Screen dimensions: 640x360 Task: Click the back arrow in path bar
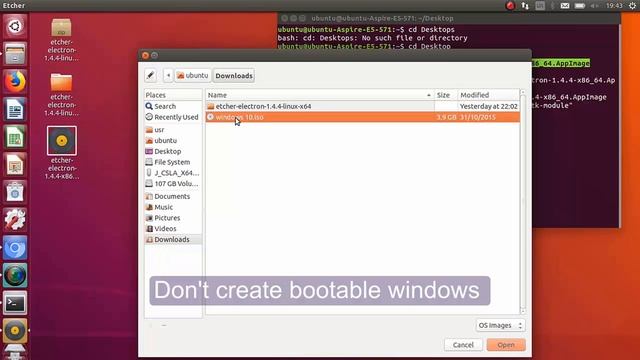coord(168,76)
